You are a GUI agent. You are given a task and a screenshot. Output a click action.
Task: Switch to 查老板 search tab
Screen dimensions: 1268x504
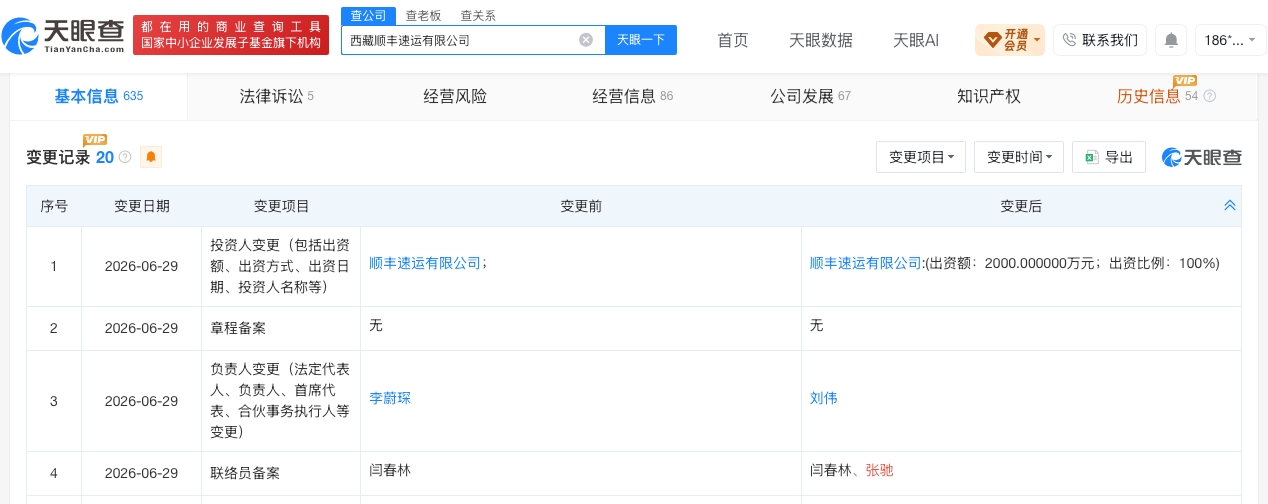point(423,15)
